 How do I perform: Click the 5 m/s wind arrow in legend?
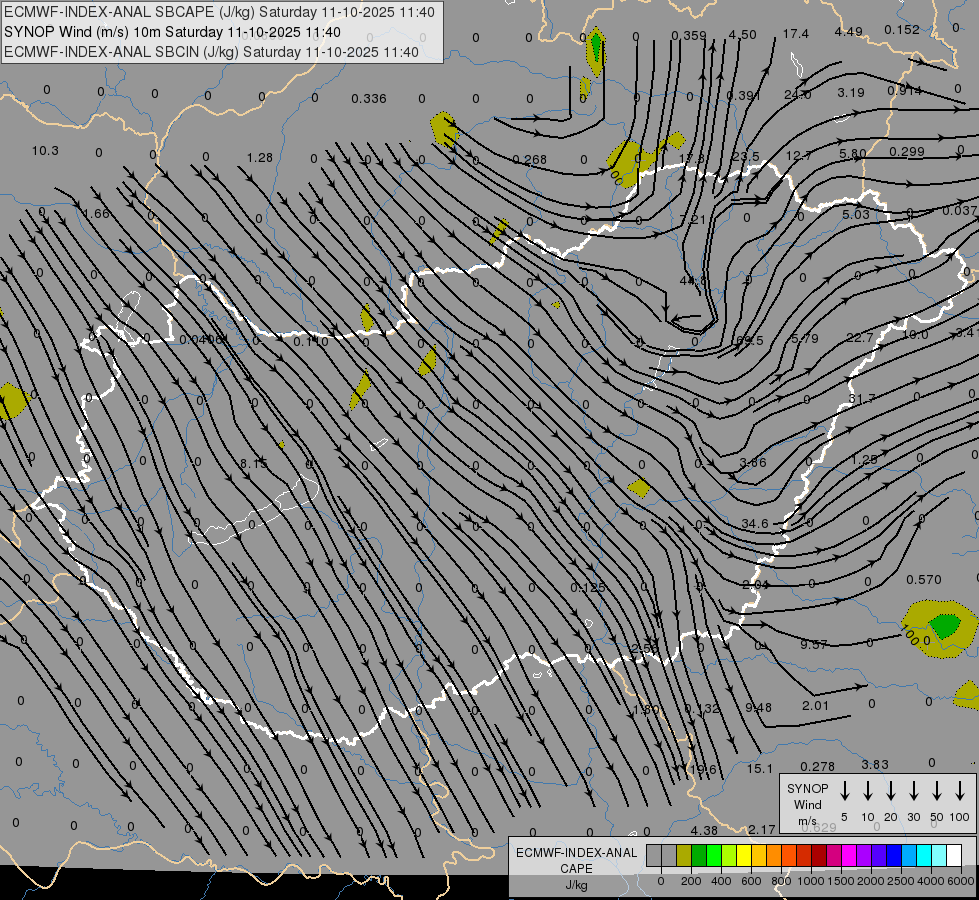[x=844, y=791]
